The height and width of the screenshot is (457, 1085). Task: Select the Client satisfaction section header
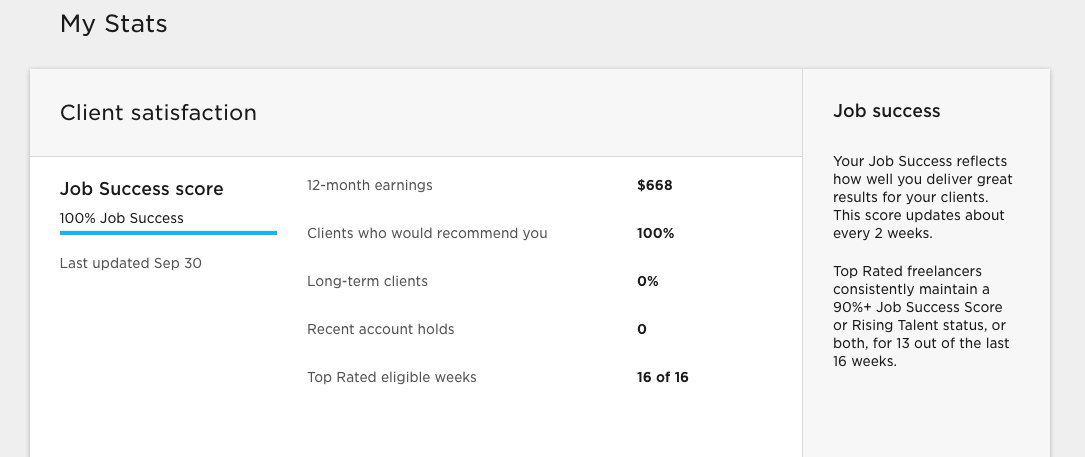coord(158,113)
